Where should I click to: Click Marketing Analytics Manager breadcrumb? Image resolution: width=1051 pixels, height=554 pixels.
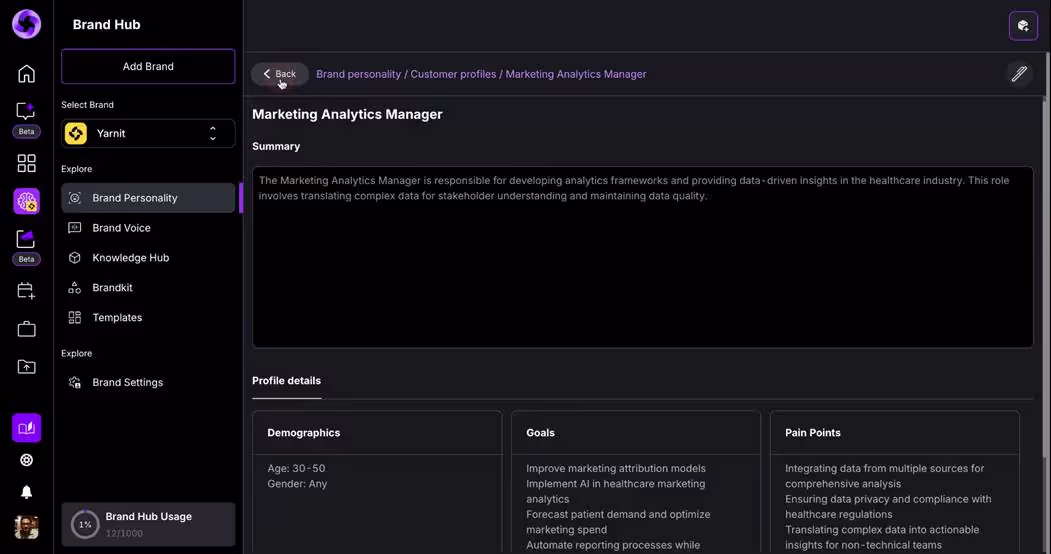click(576, 74)
